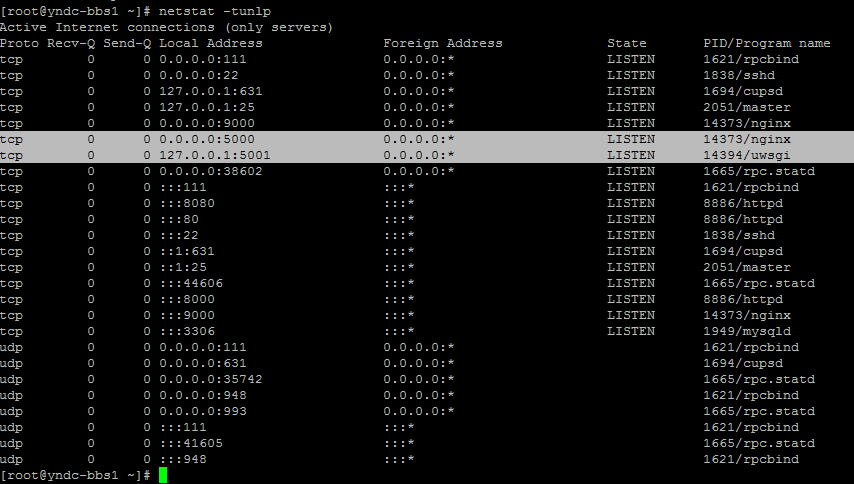The height and width of the screenshot is (484, 854).
Task: Click the address ::1:25
Action: 182,267
